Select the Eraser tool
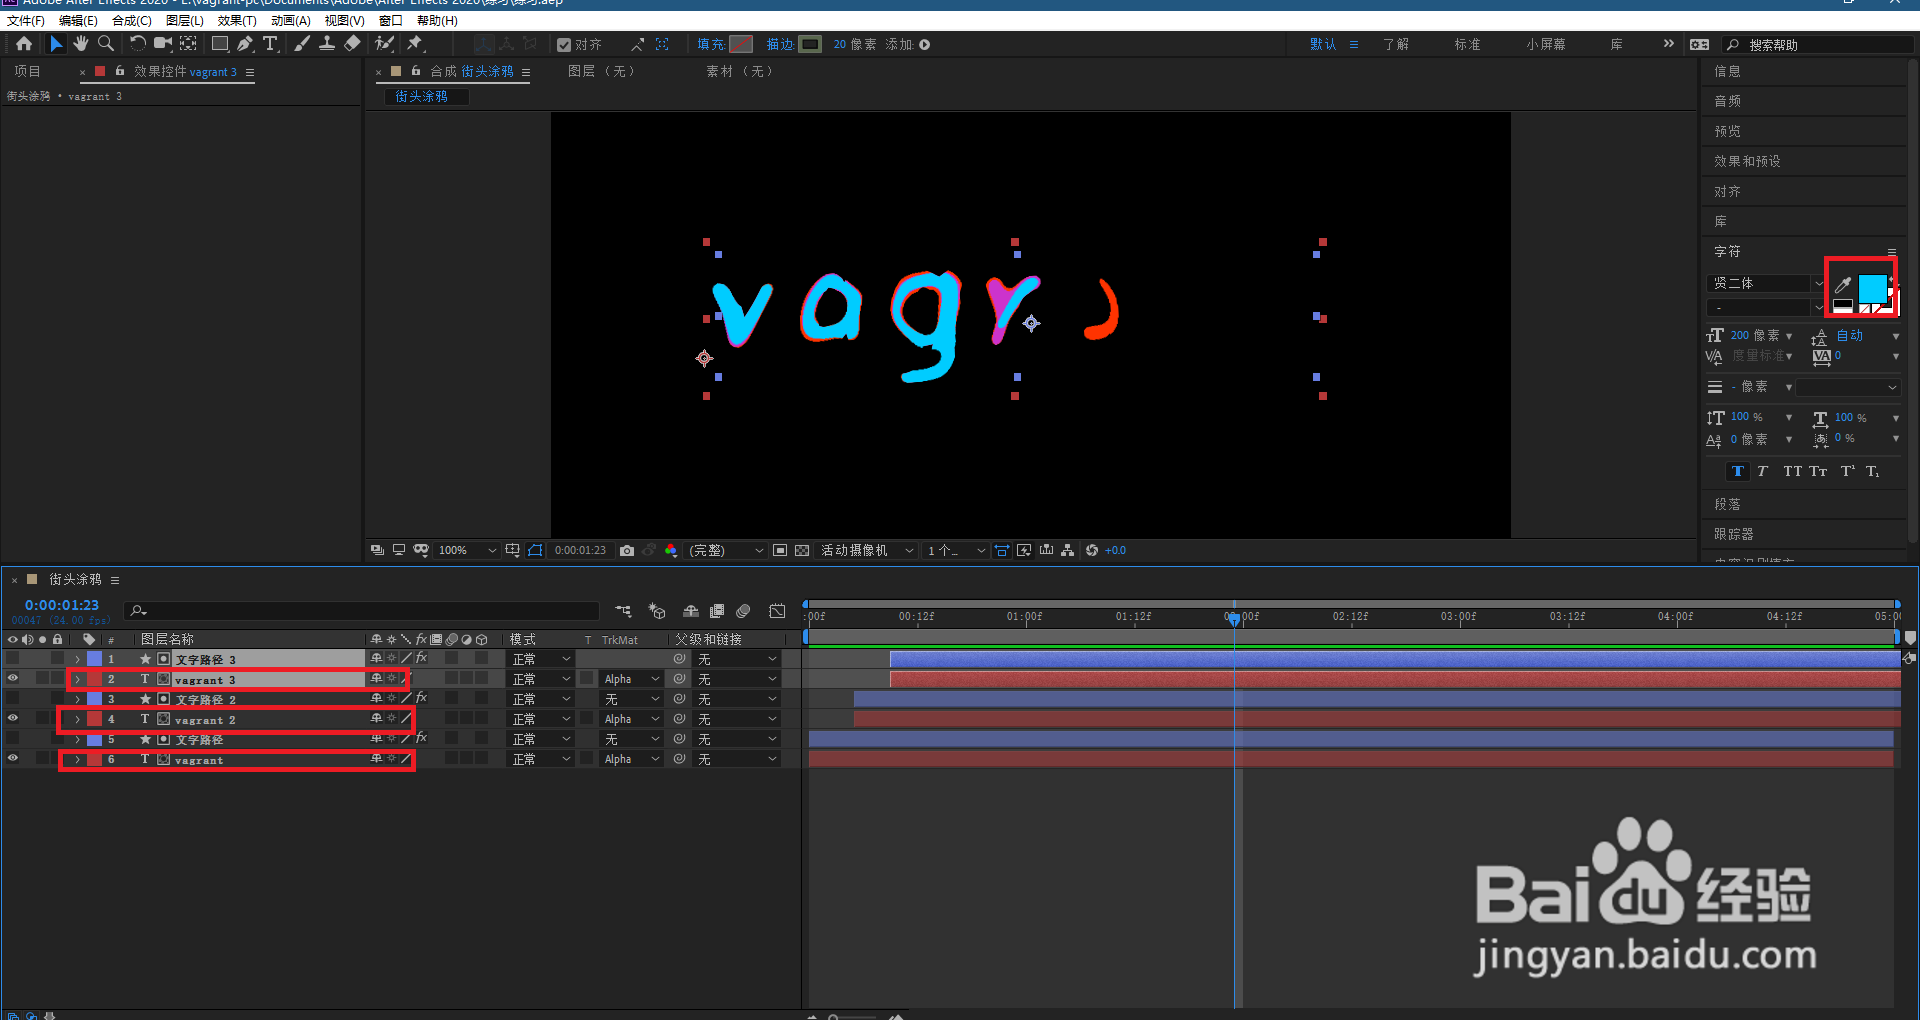This screenshot has width=1920, height=1020. pos(352,44)
